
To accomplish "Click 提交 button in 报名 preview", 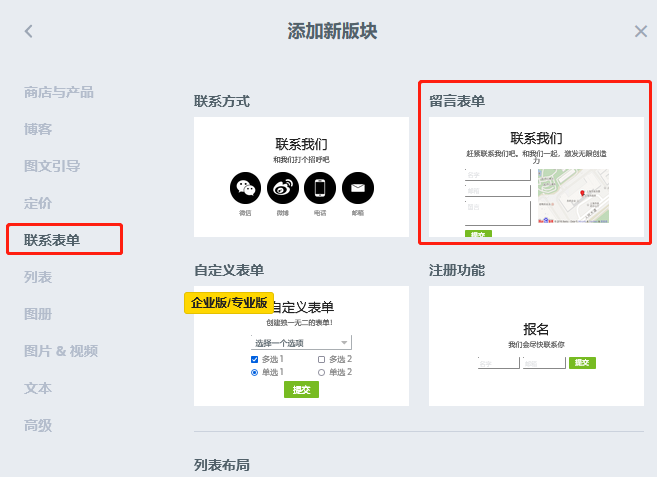I will click(582, 363).
